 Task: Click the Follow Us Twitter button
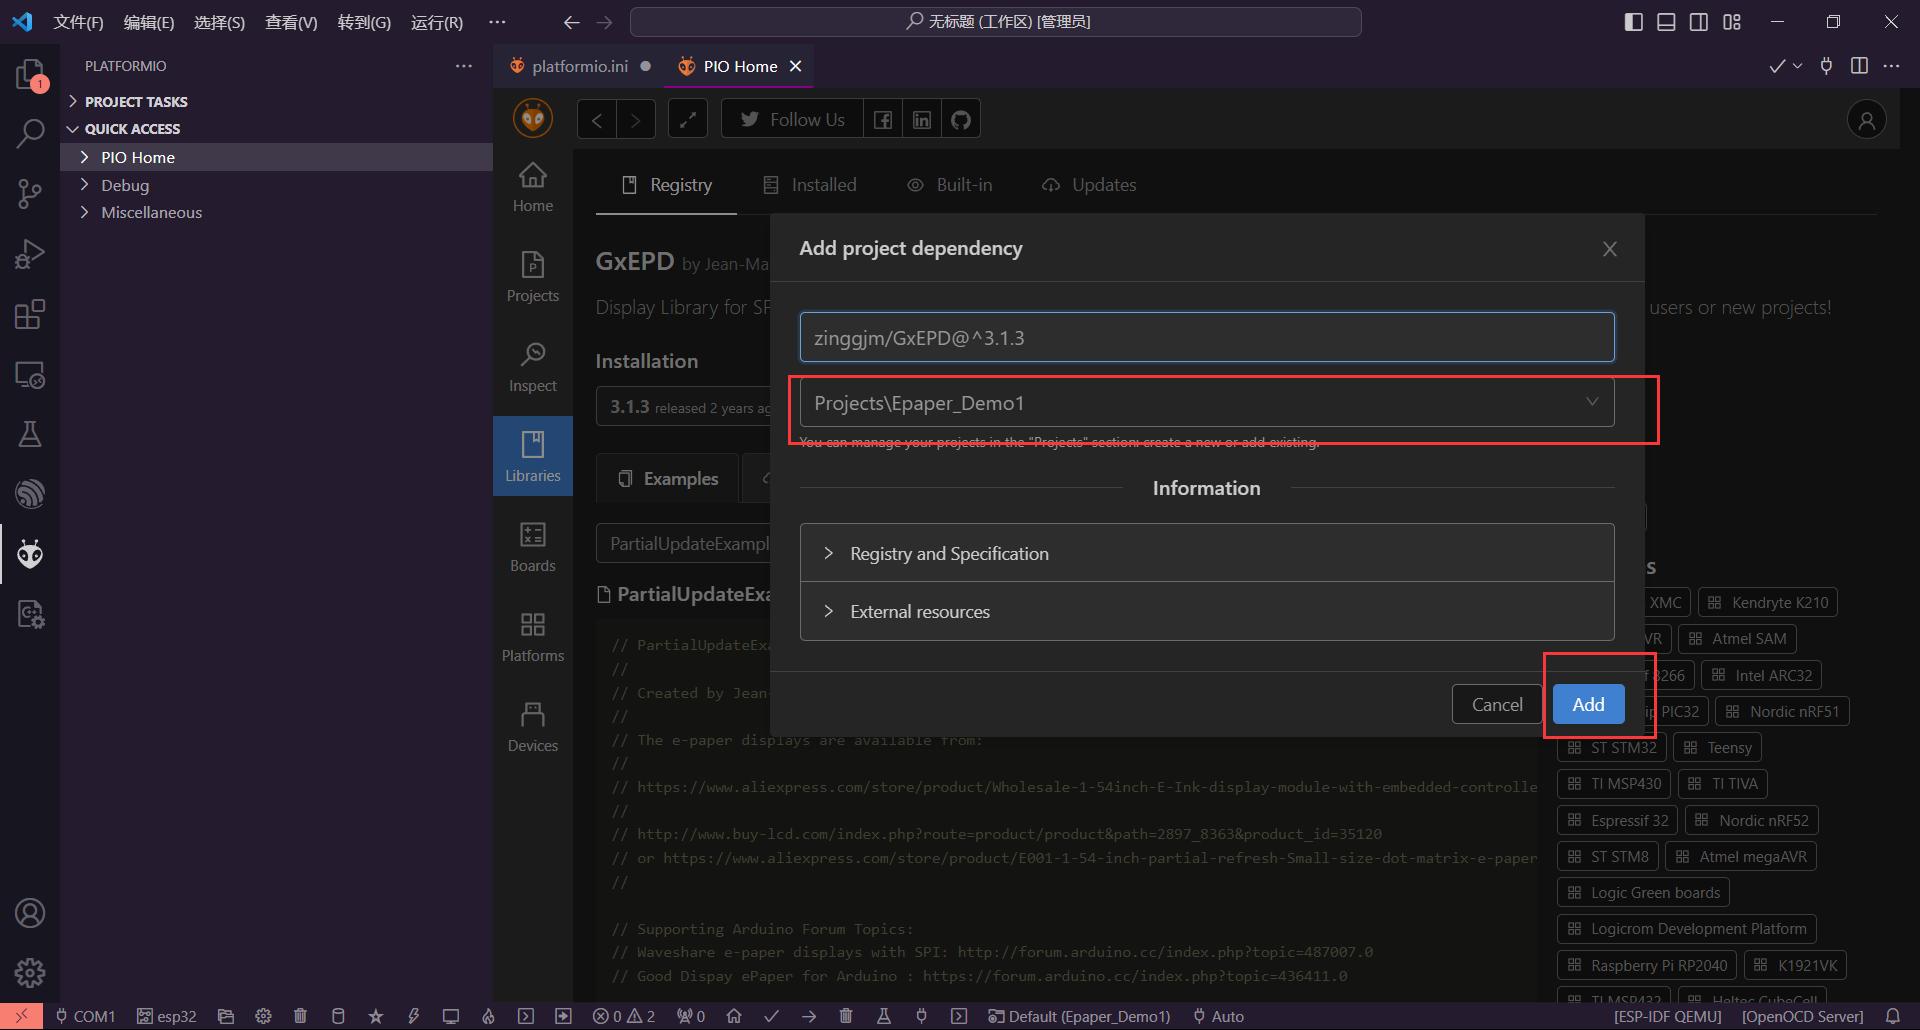792,120
